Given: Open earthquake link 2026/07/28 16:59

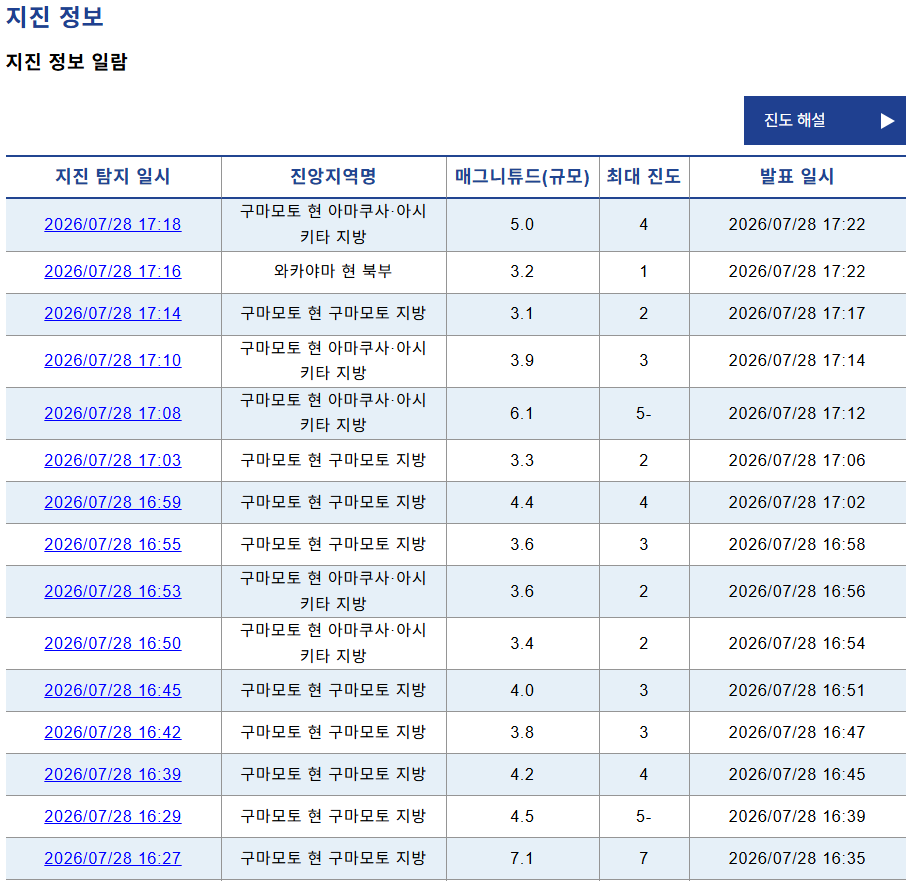Looking at the screenshot, I should (x=113, y=502).
